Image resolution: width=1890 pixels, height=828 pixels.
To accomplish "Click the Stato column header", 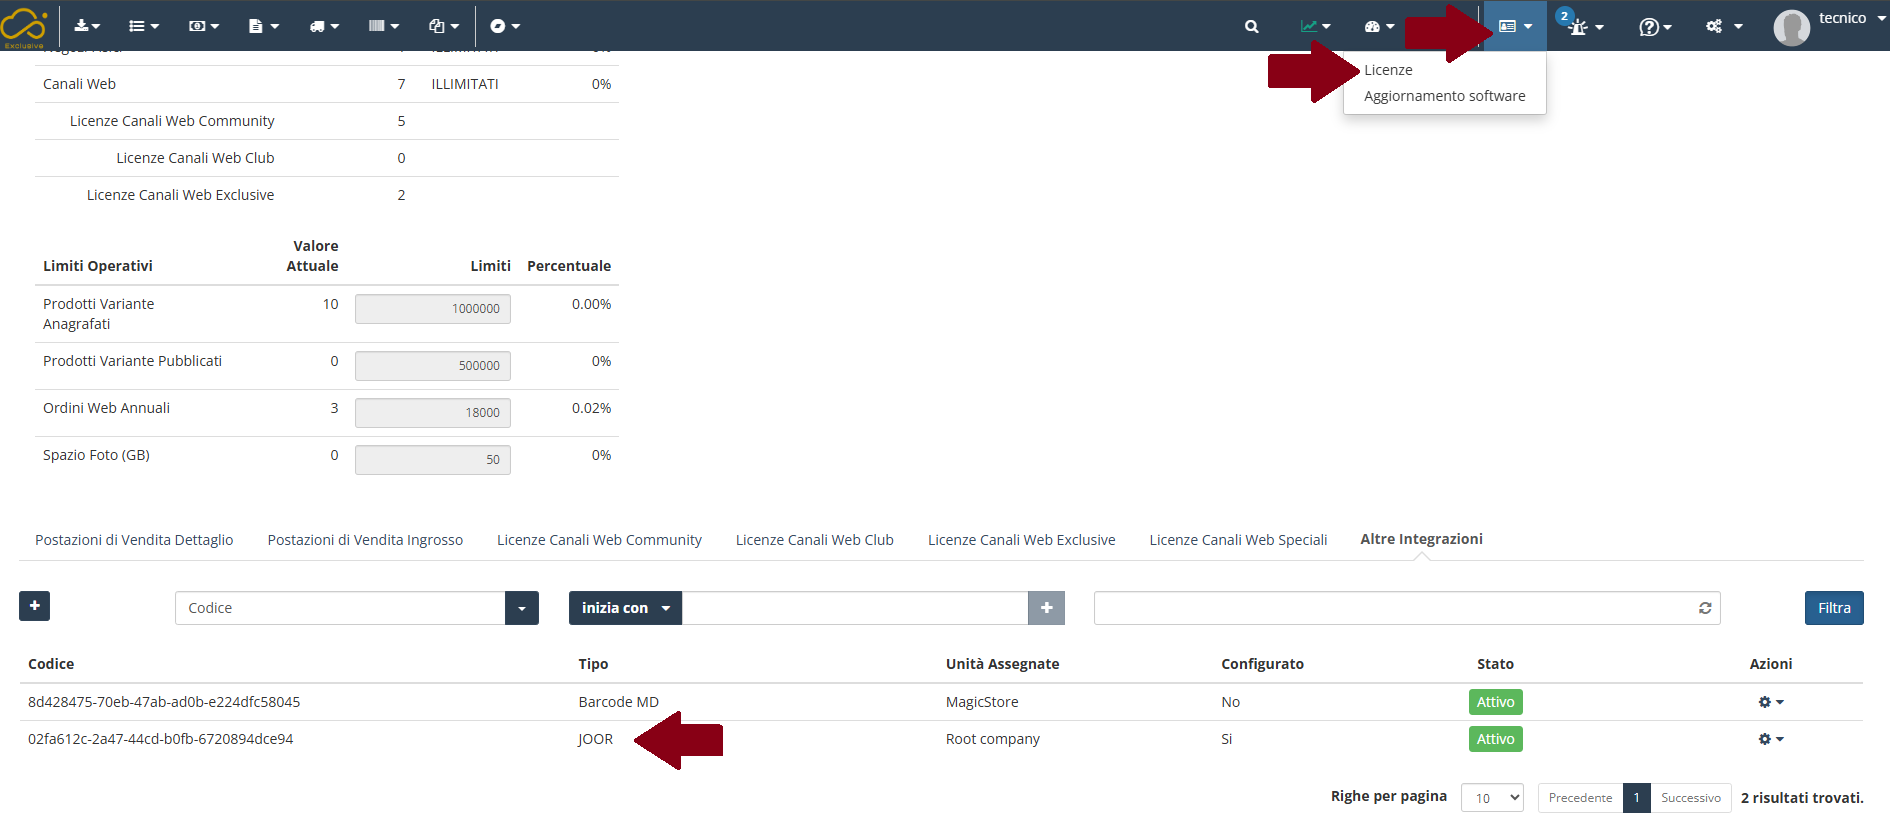I will pyautogui.click(x=1495, y=664).
